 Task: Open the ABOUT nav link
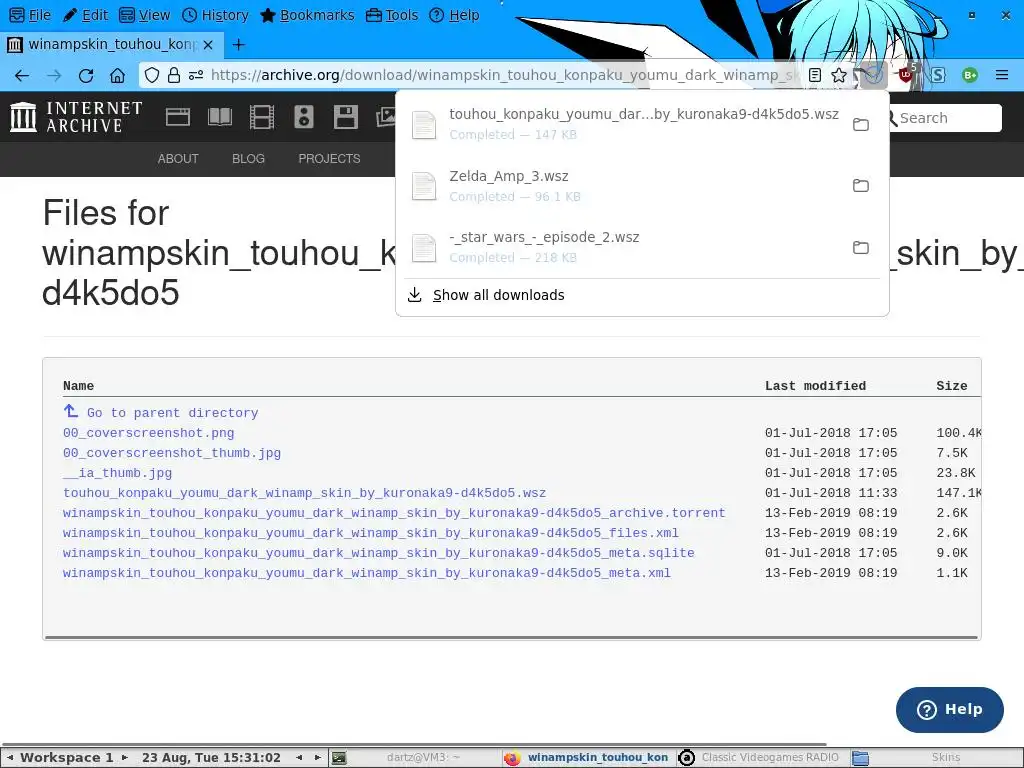coord(178,159)
